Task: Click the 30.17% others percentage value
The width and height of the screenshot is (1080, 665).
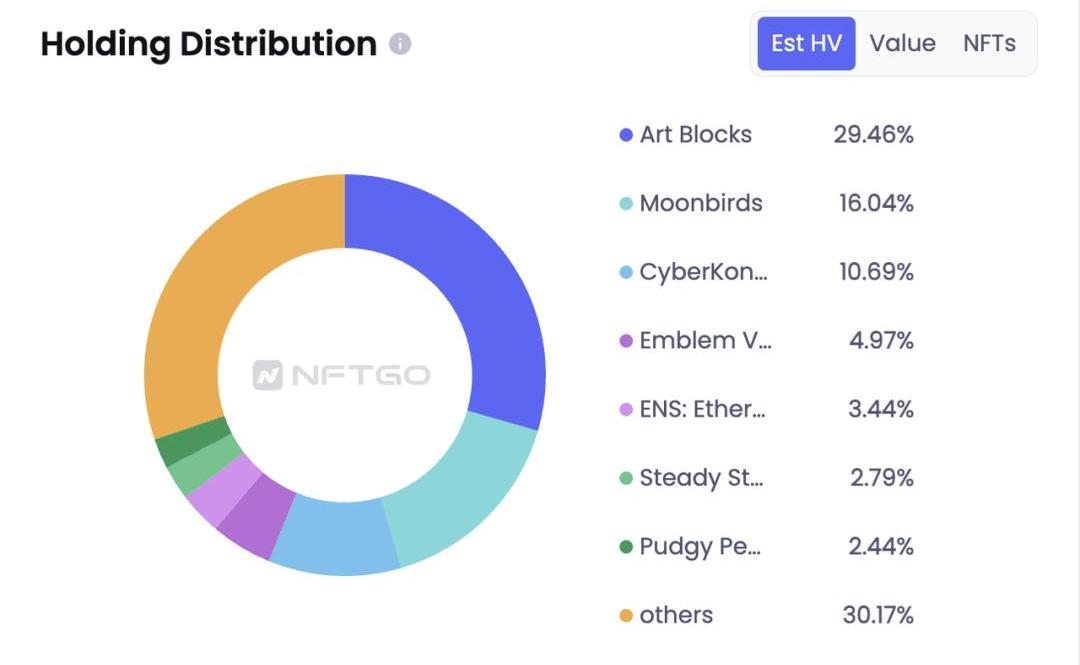Action: coord(877,615)
